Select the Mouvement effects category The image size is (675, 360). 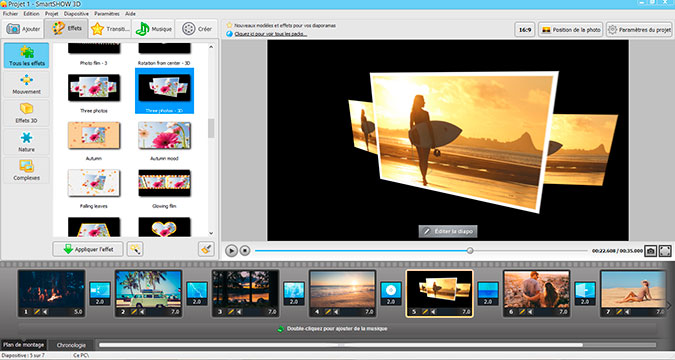(x=27, y=84)
